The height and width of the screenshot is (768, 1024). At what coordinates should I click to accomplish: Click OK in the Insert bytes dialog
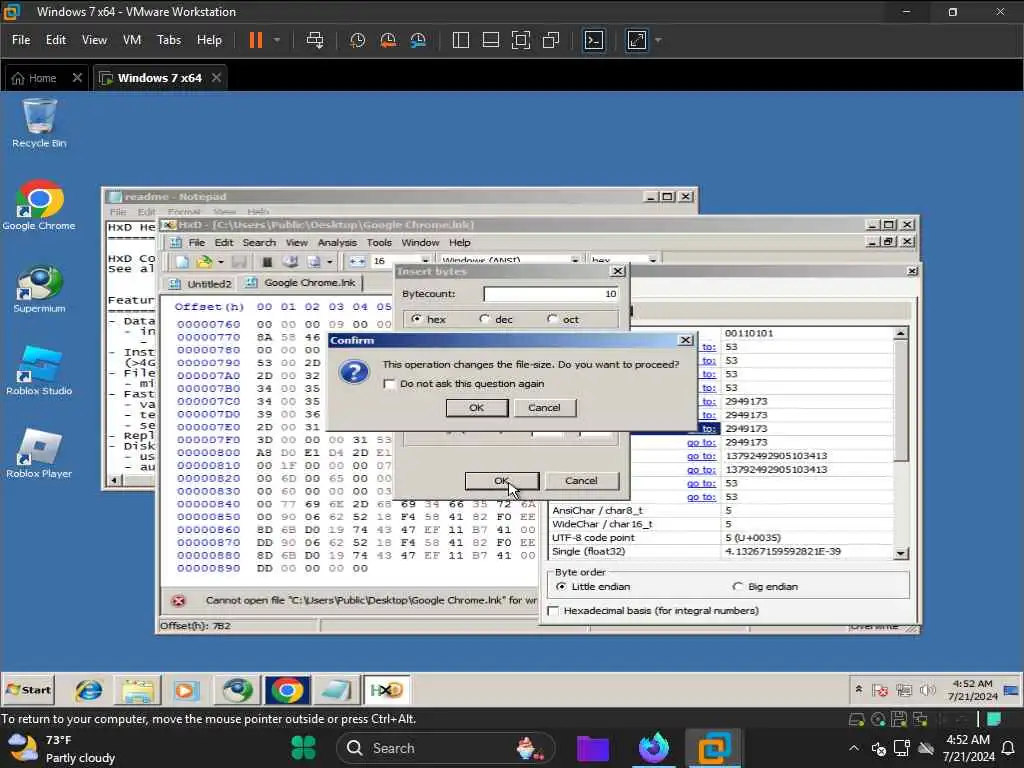pyautogui.click(x=502, y=481)
